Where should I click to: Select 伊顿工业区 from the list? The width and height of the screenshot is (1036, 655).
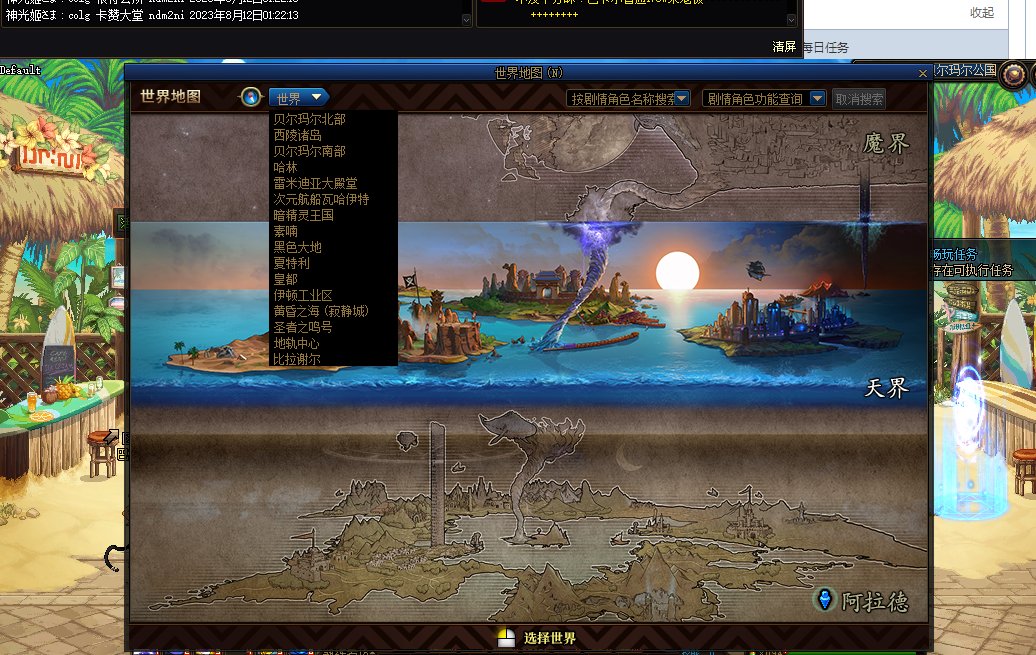click(x=303, y=295)
